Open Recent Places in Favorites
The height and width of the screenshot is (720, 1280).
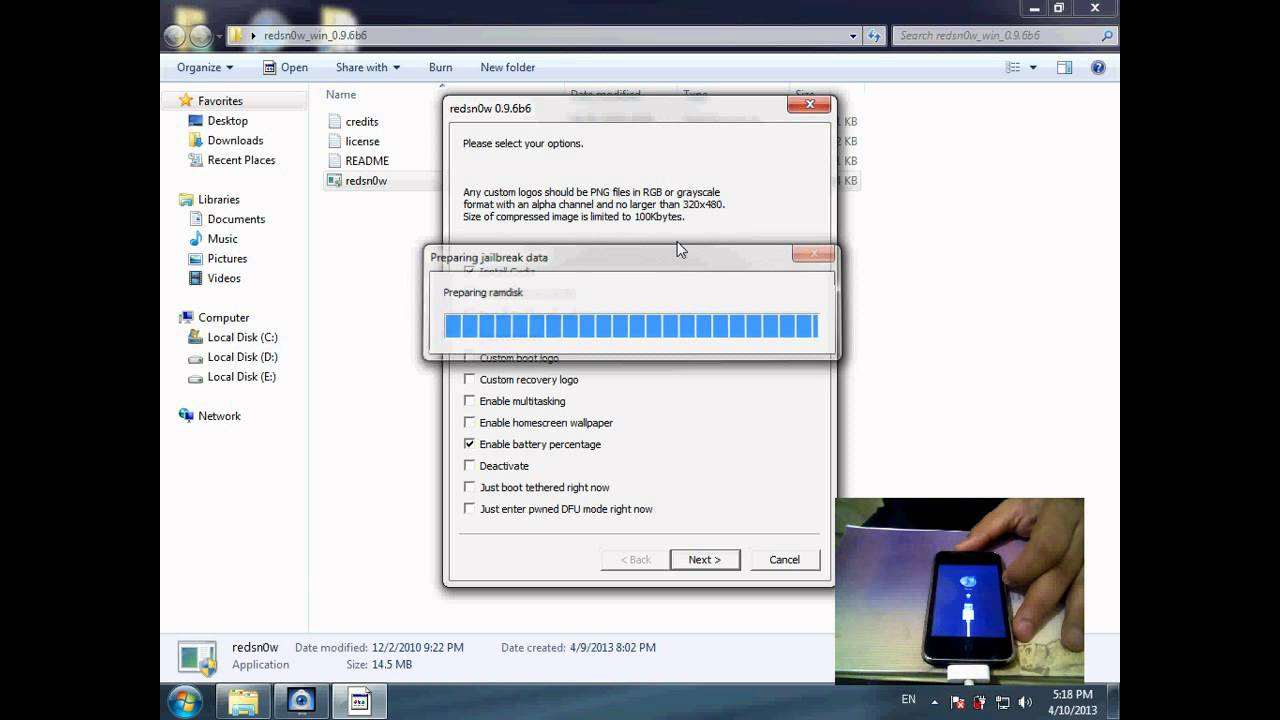[x=241, y=160]
